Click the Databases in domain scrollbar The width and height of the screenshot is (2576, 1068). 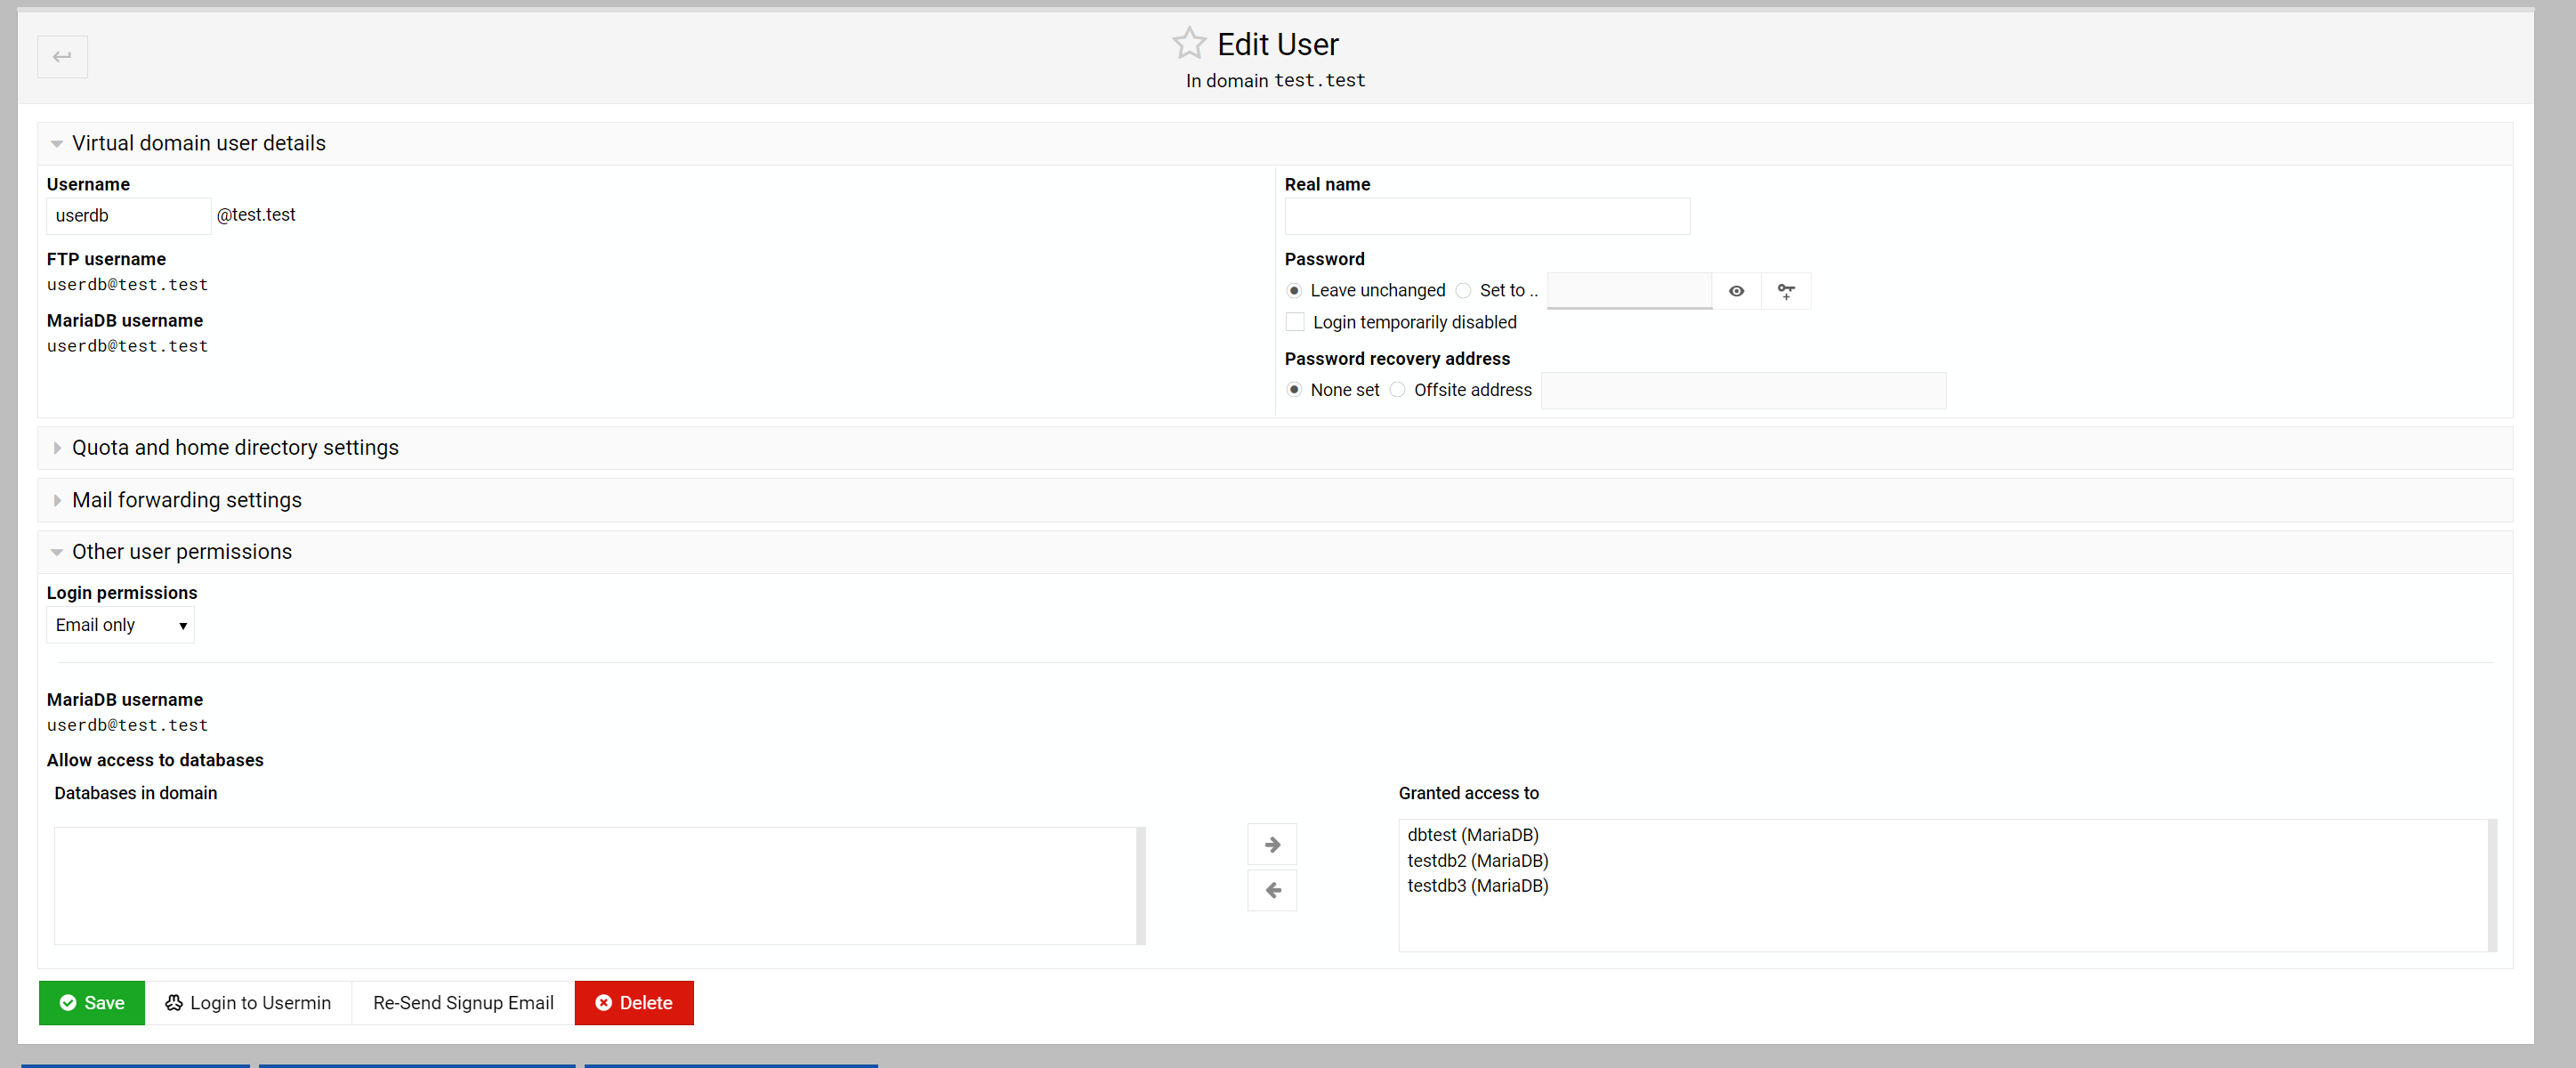pyautogui.click(x=1141, y=886)
